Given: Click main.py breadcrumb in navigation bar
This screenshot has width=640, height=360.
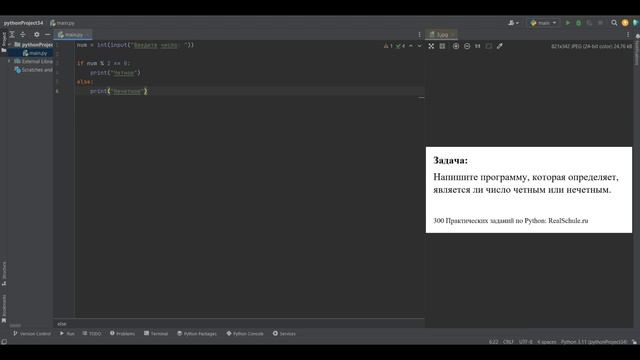Looking at the screenshot, I should [x=62, y=23].
